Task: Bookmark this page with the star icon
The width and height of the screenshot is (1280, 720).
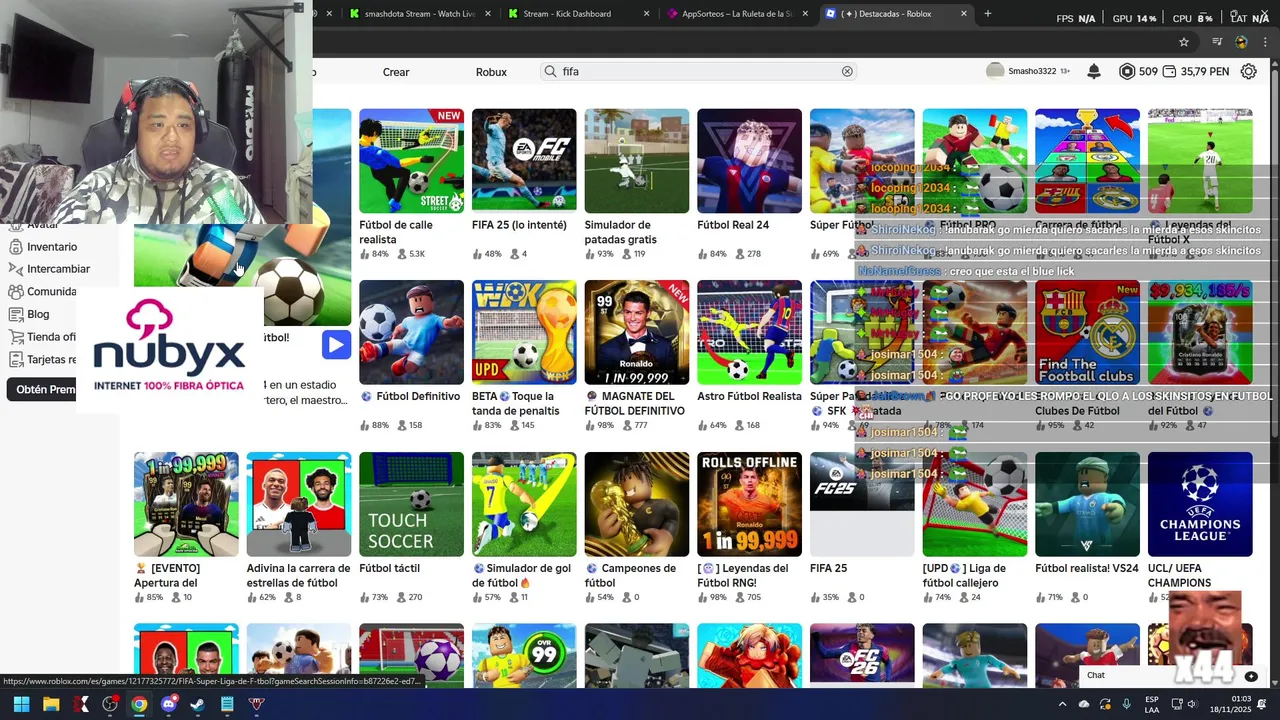Action: tap(1184, 42)
